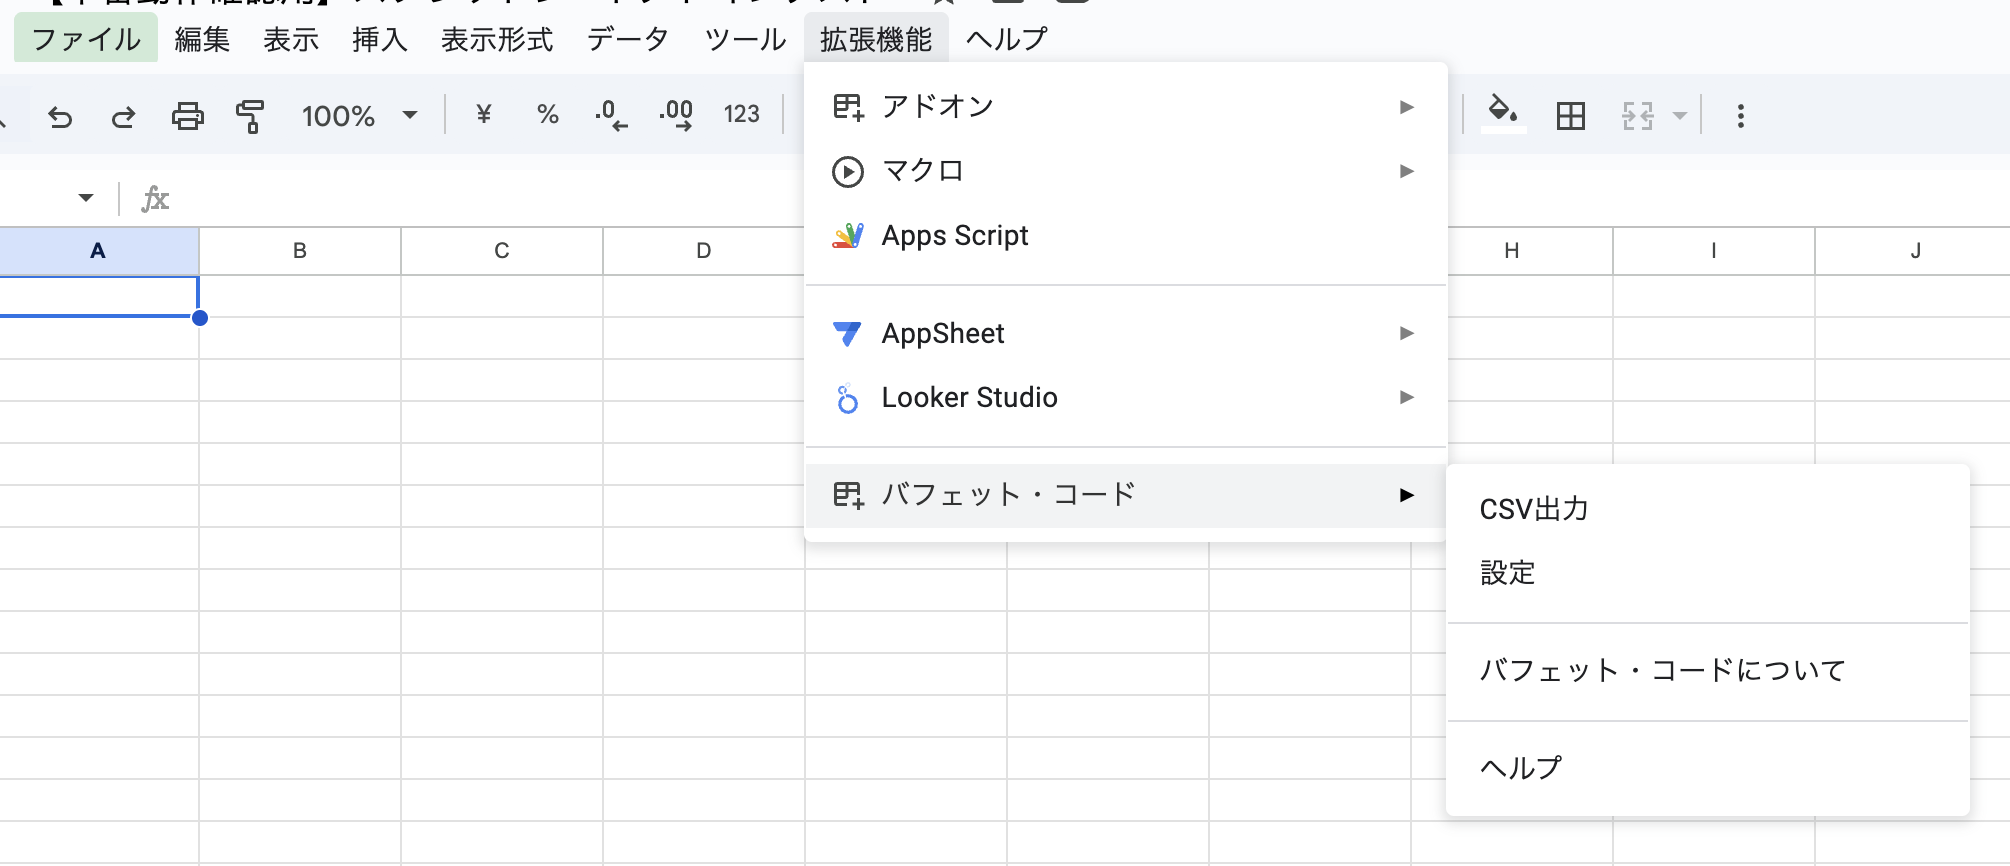Close the 拡張機能 menu

click(876, 39)
